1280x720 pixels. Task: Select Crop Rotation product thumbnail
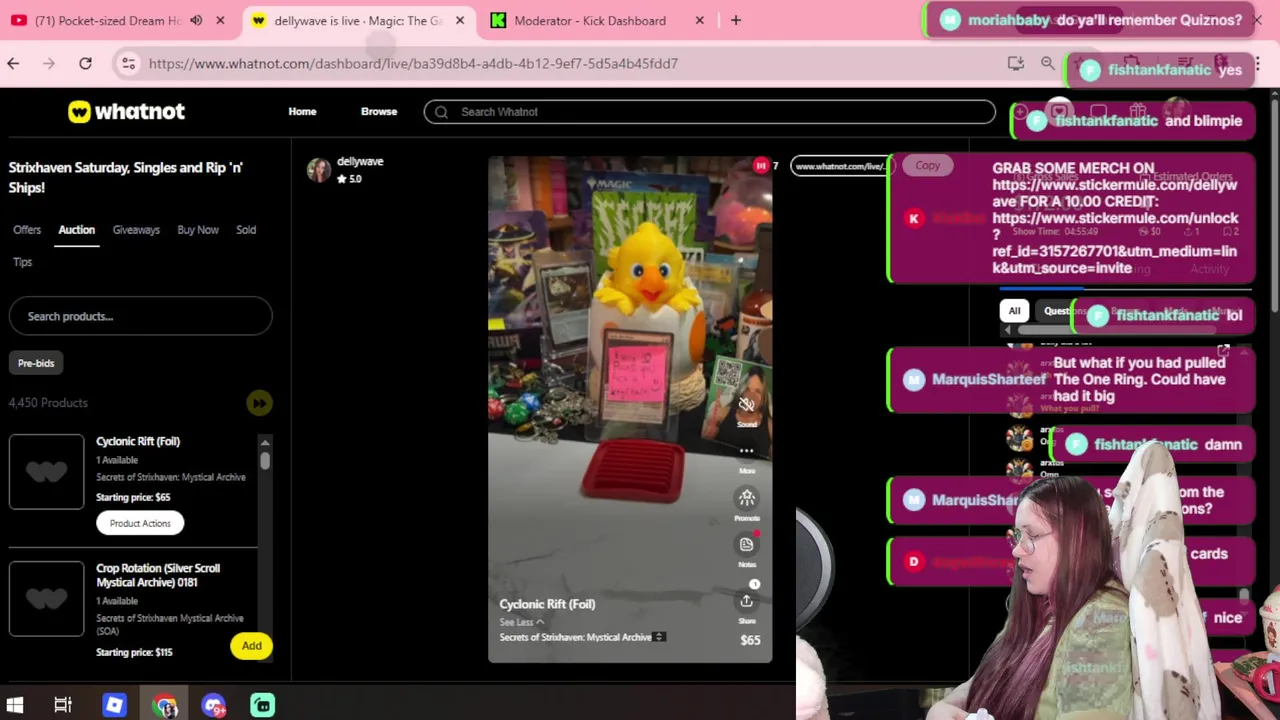click(x=47, y=599)
